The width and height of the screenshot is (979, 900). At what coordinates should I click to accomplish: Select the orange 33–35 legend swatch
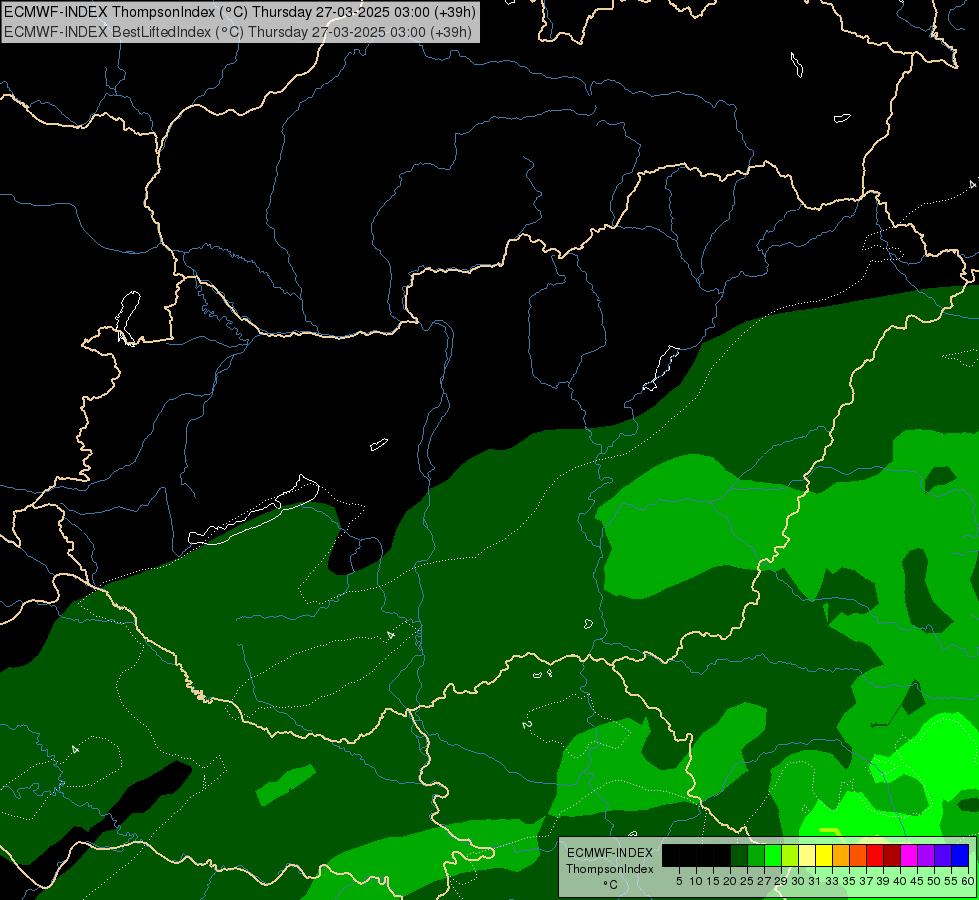pos(841,855)
